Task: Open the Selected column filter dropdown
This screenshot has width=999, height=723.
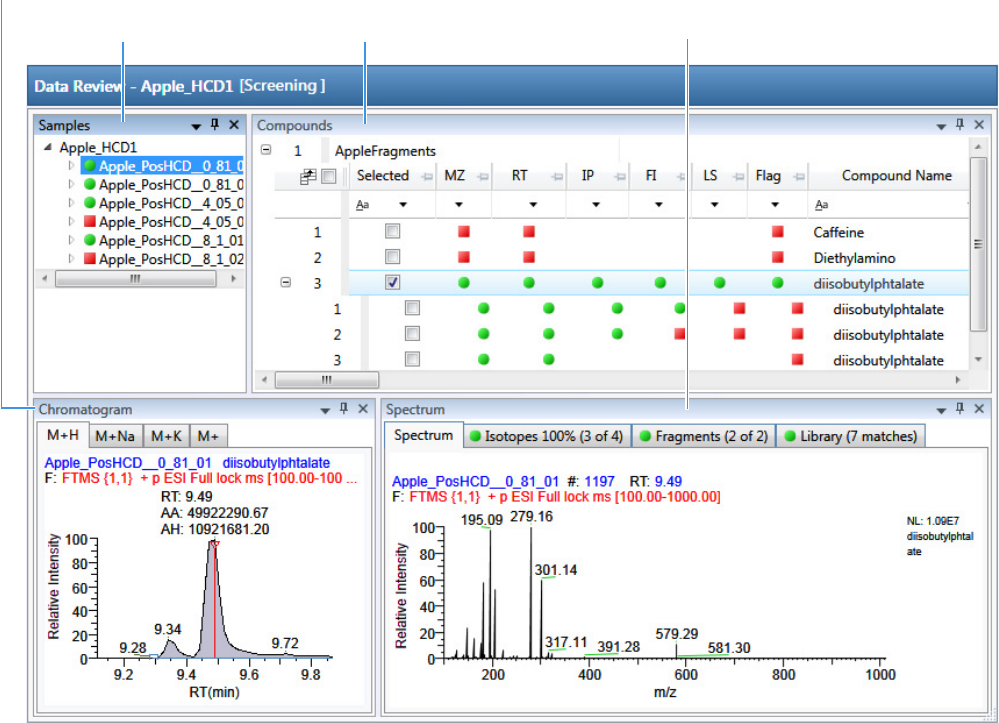Action: 403,205
